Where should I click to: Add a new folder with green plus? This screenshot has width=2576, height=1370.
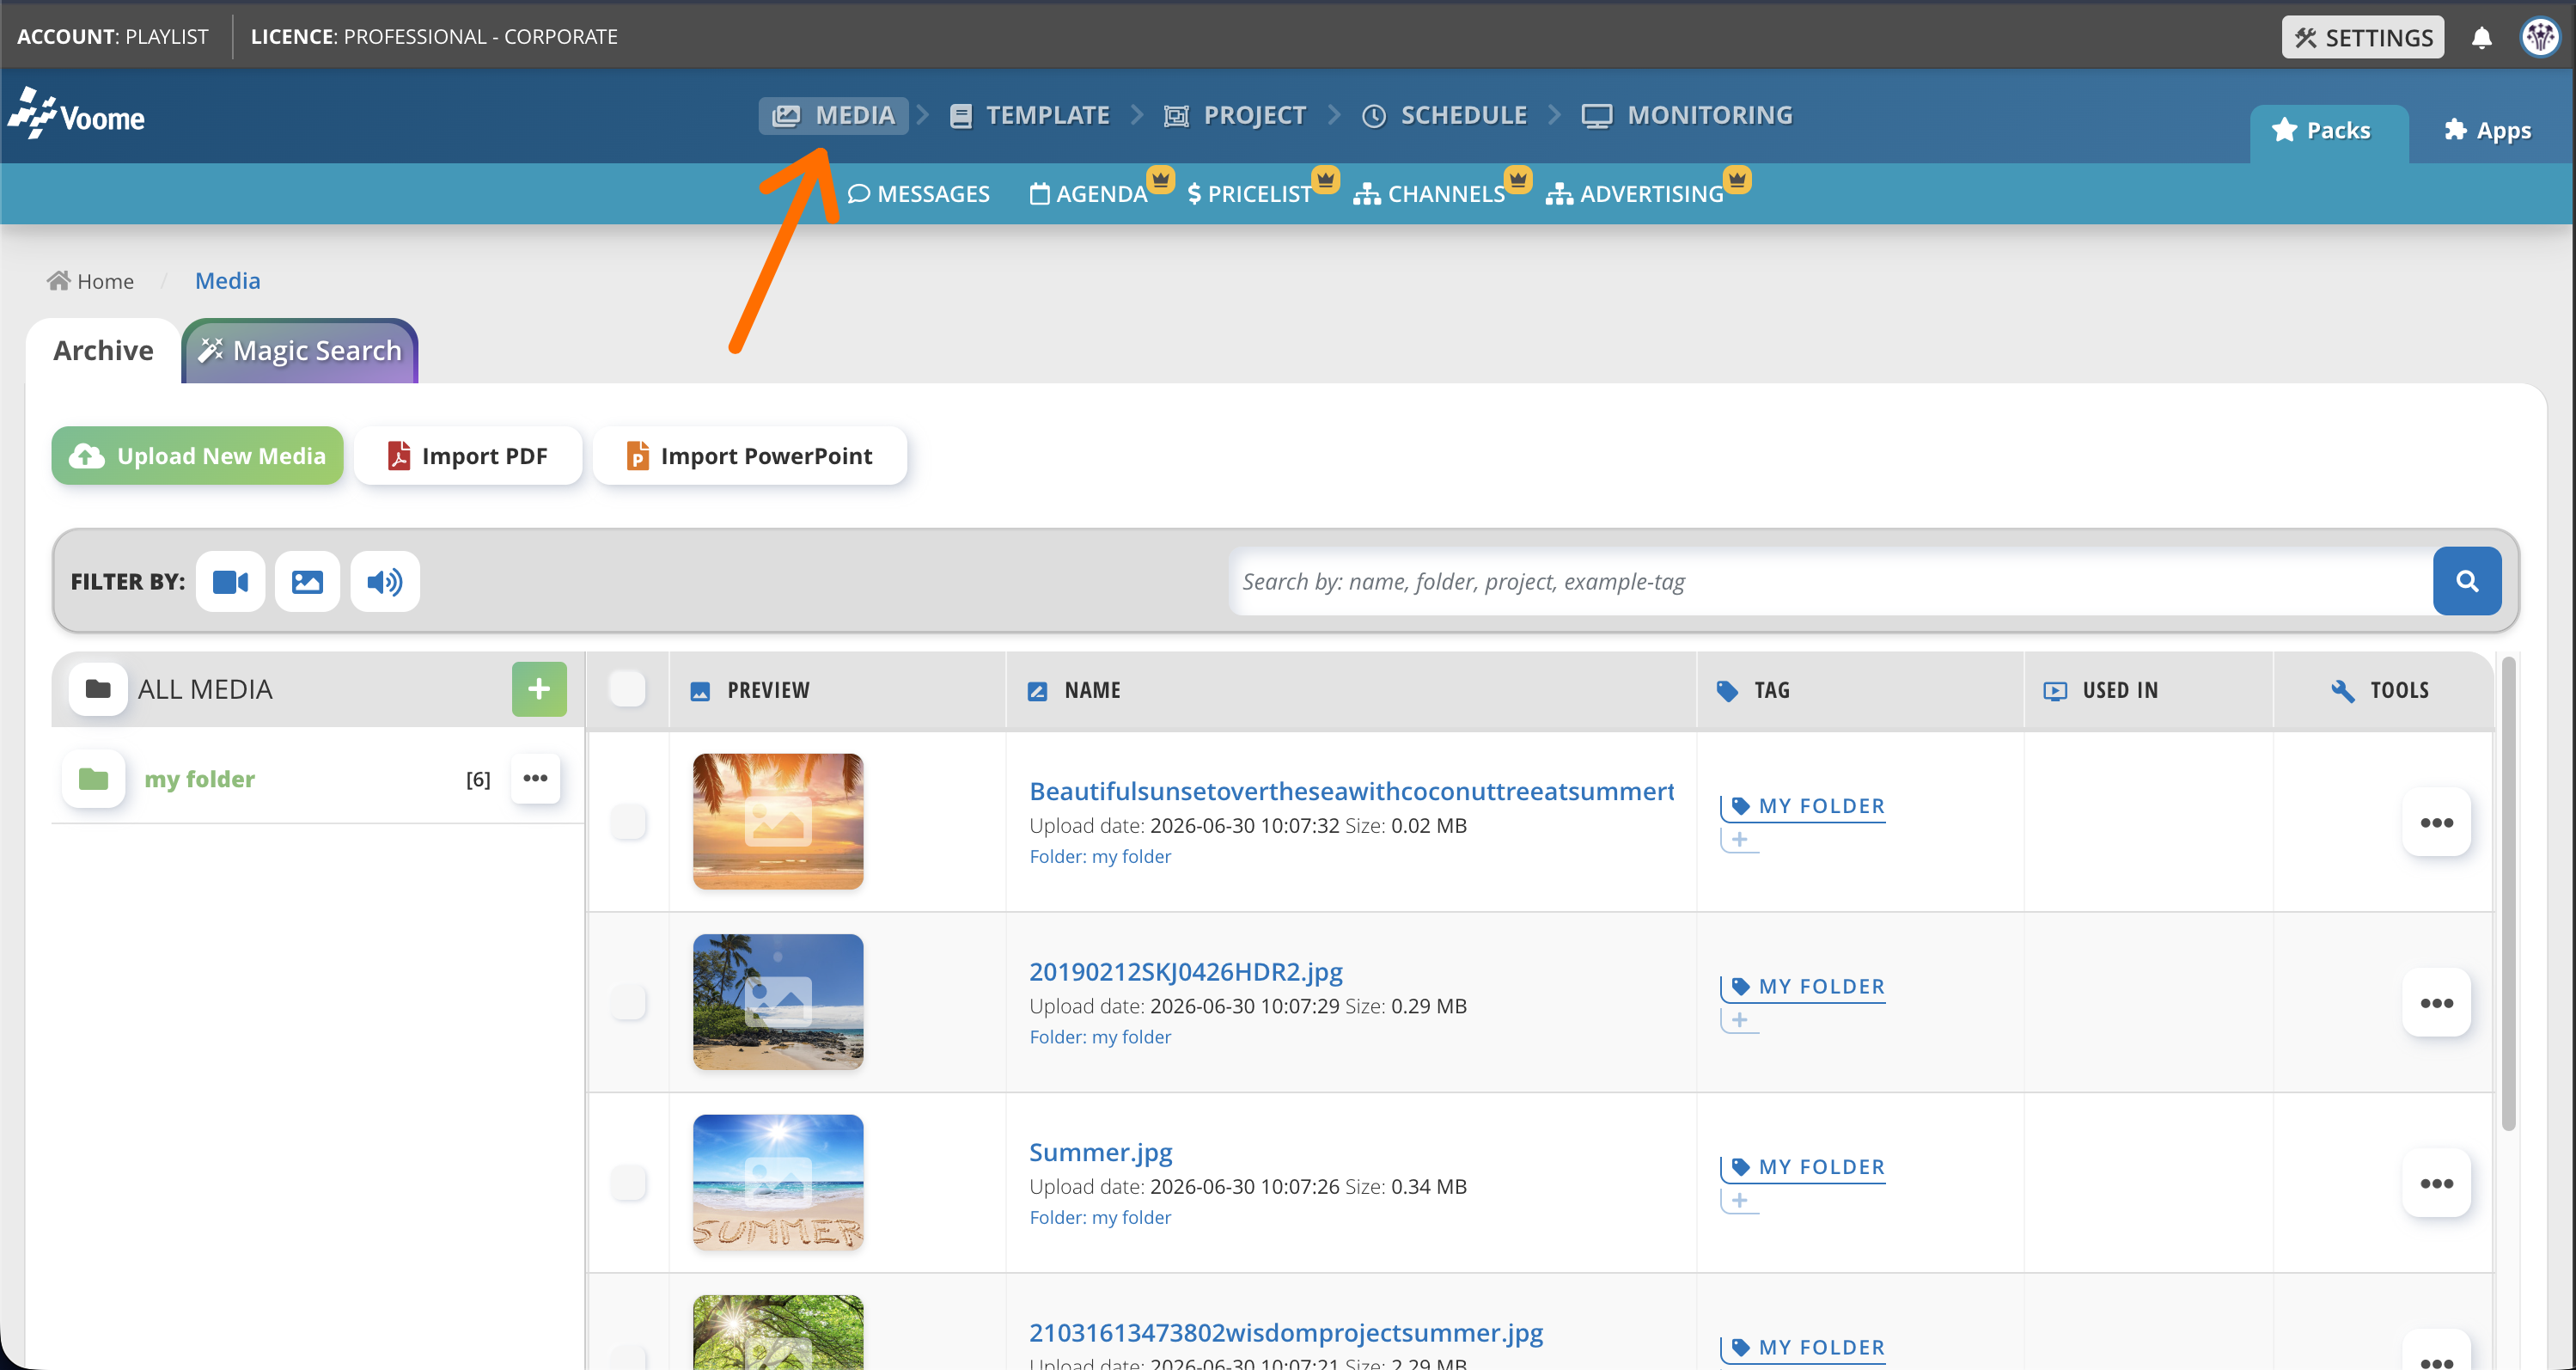(x=539, y=689)
